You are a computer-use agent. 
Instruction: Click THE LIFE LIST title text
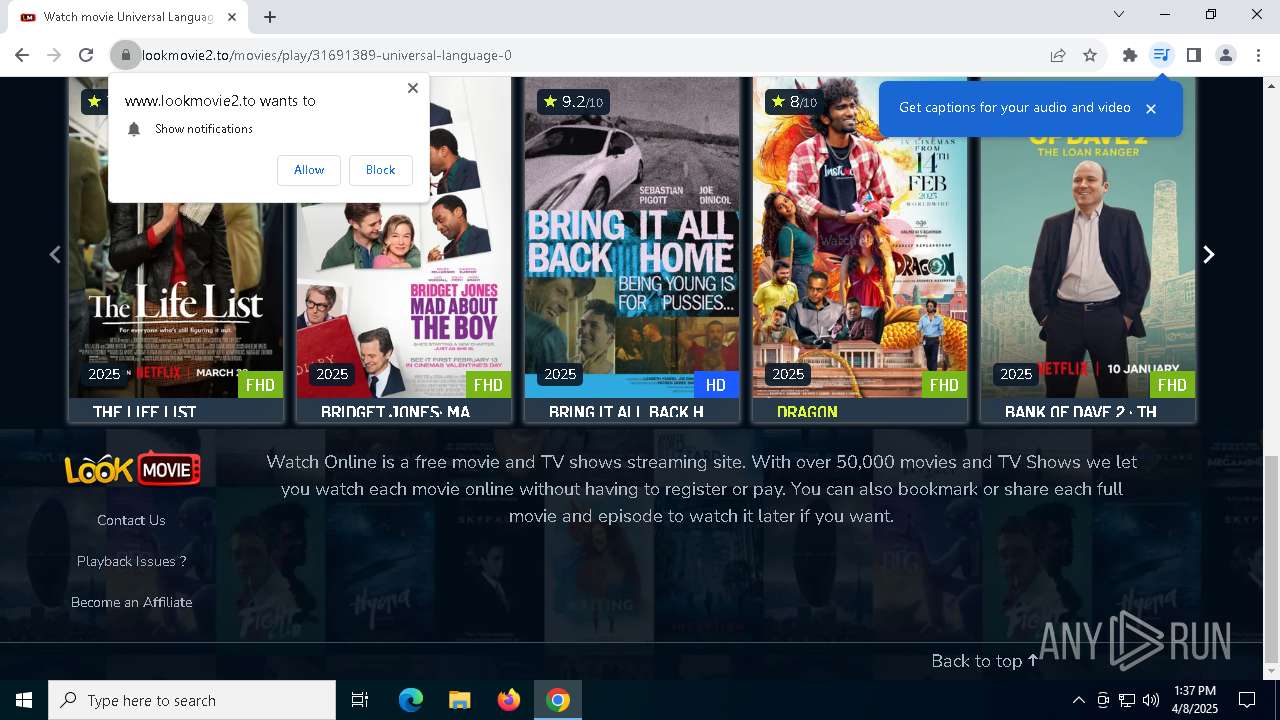tap(145, 412)
